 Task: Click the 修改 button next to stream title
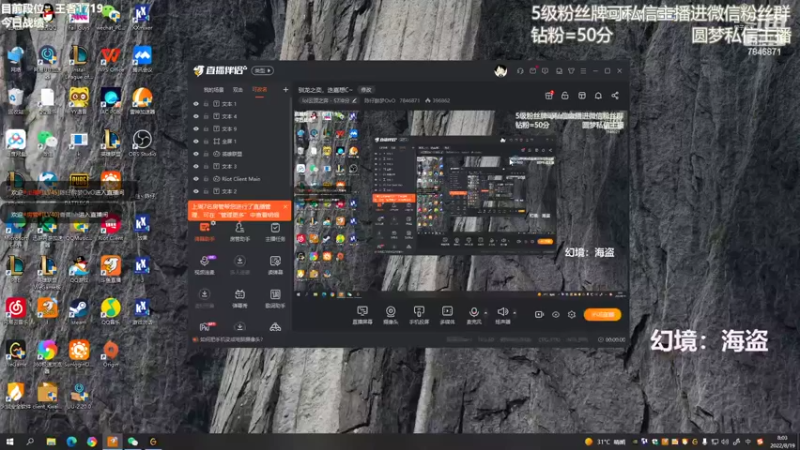tap(366, 90)
